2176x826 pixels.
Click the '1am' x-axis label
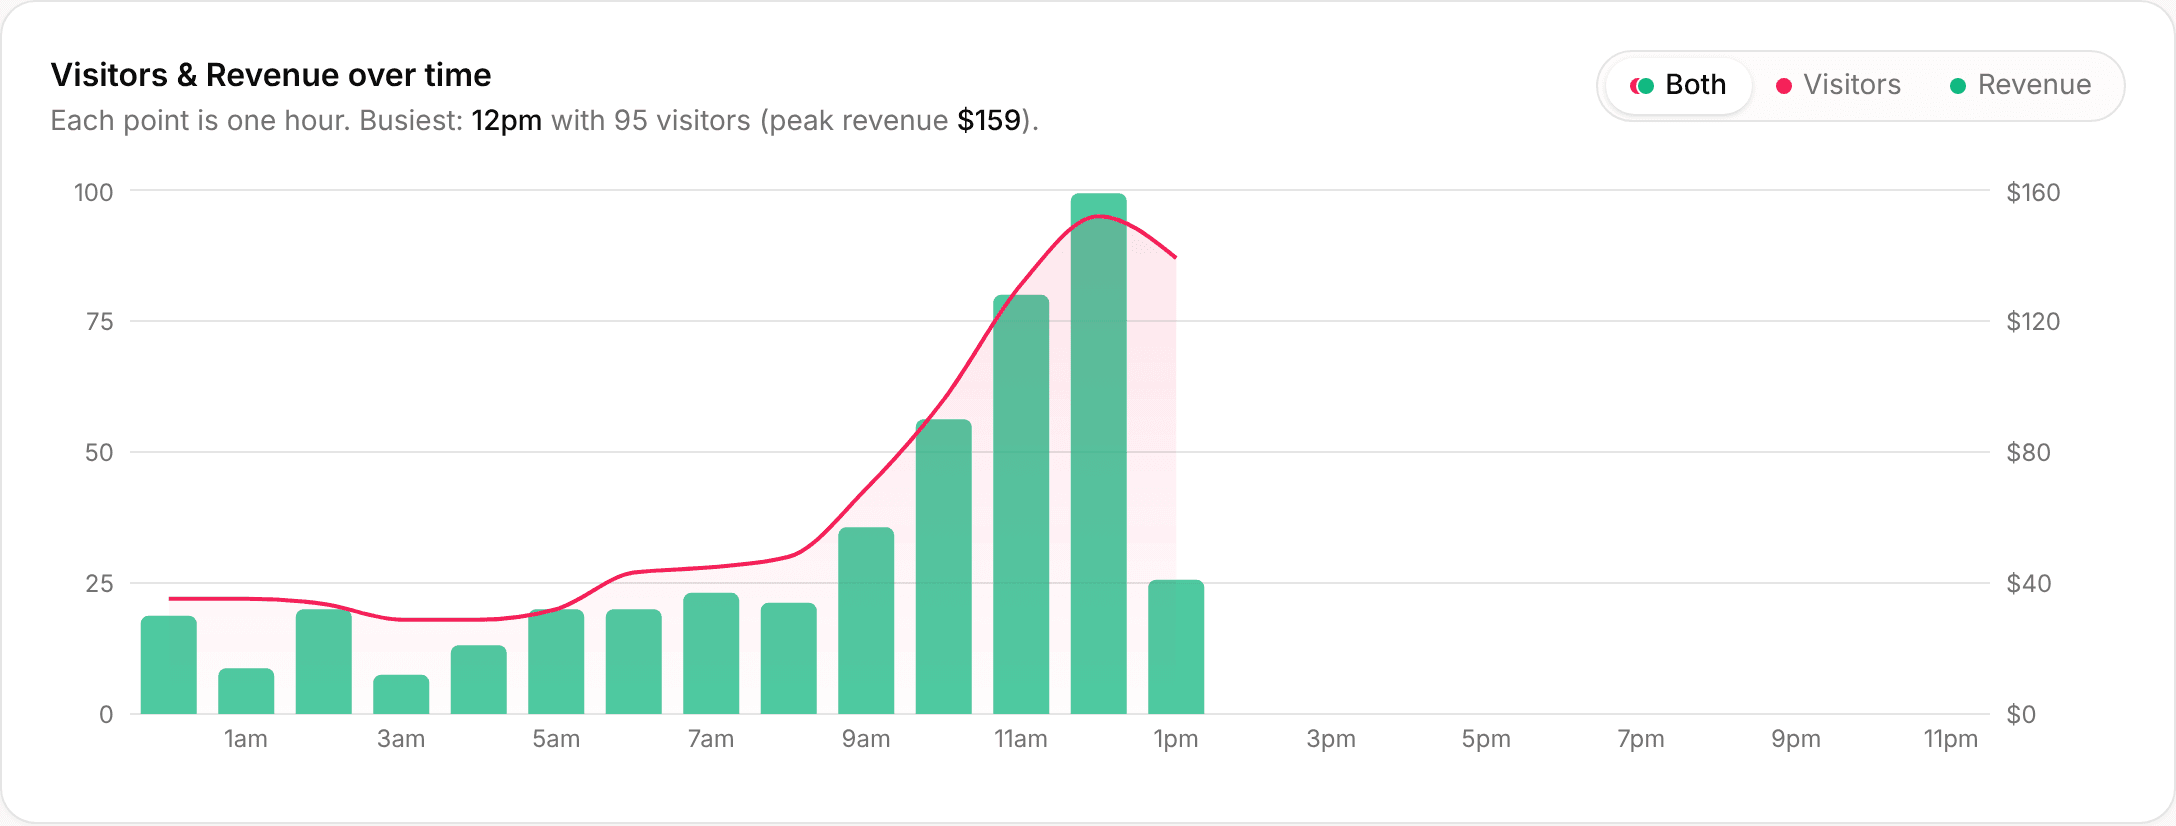pyautogui.click(x=246, y=739)
